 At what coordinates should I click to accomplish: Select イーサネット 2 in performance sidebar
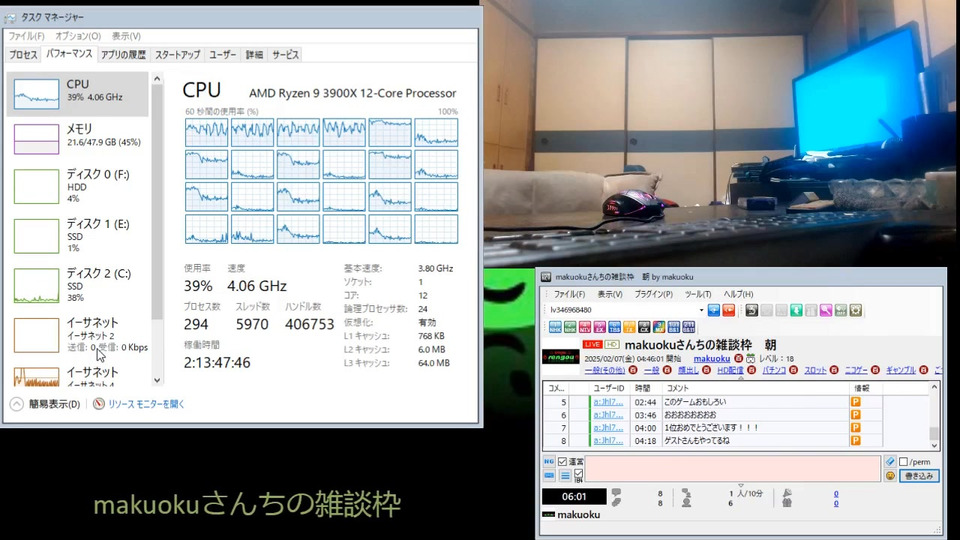point(78,334)
